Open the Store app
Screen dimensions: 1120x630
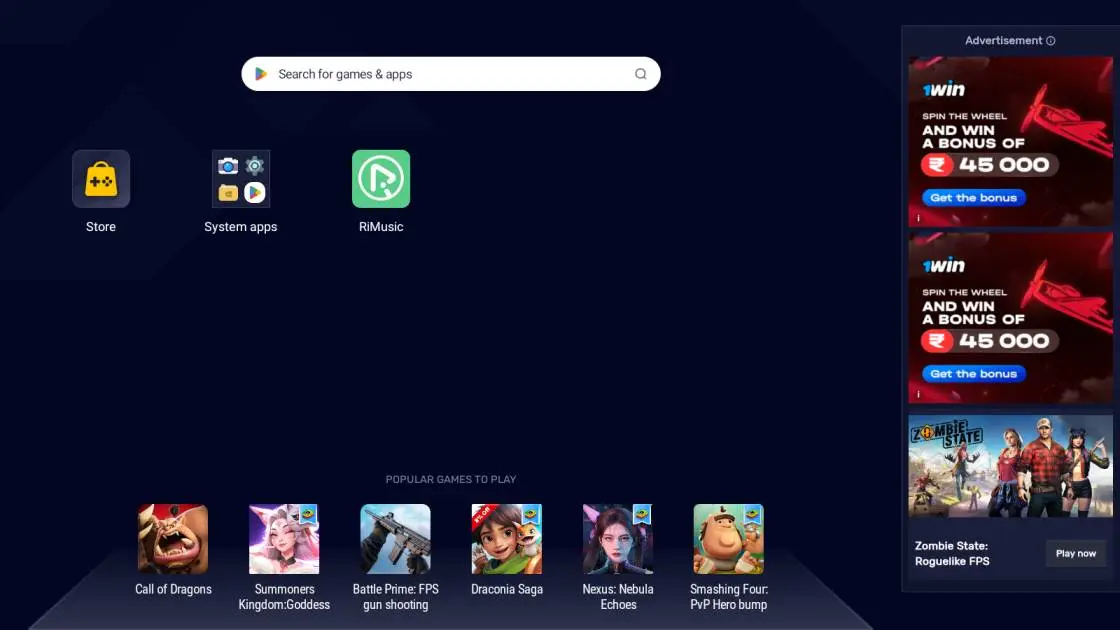coord(101,179)
